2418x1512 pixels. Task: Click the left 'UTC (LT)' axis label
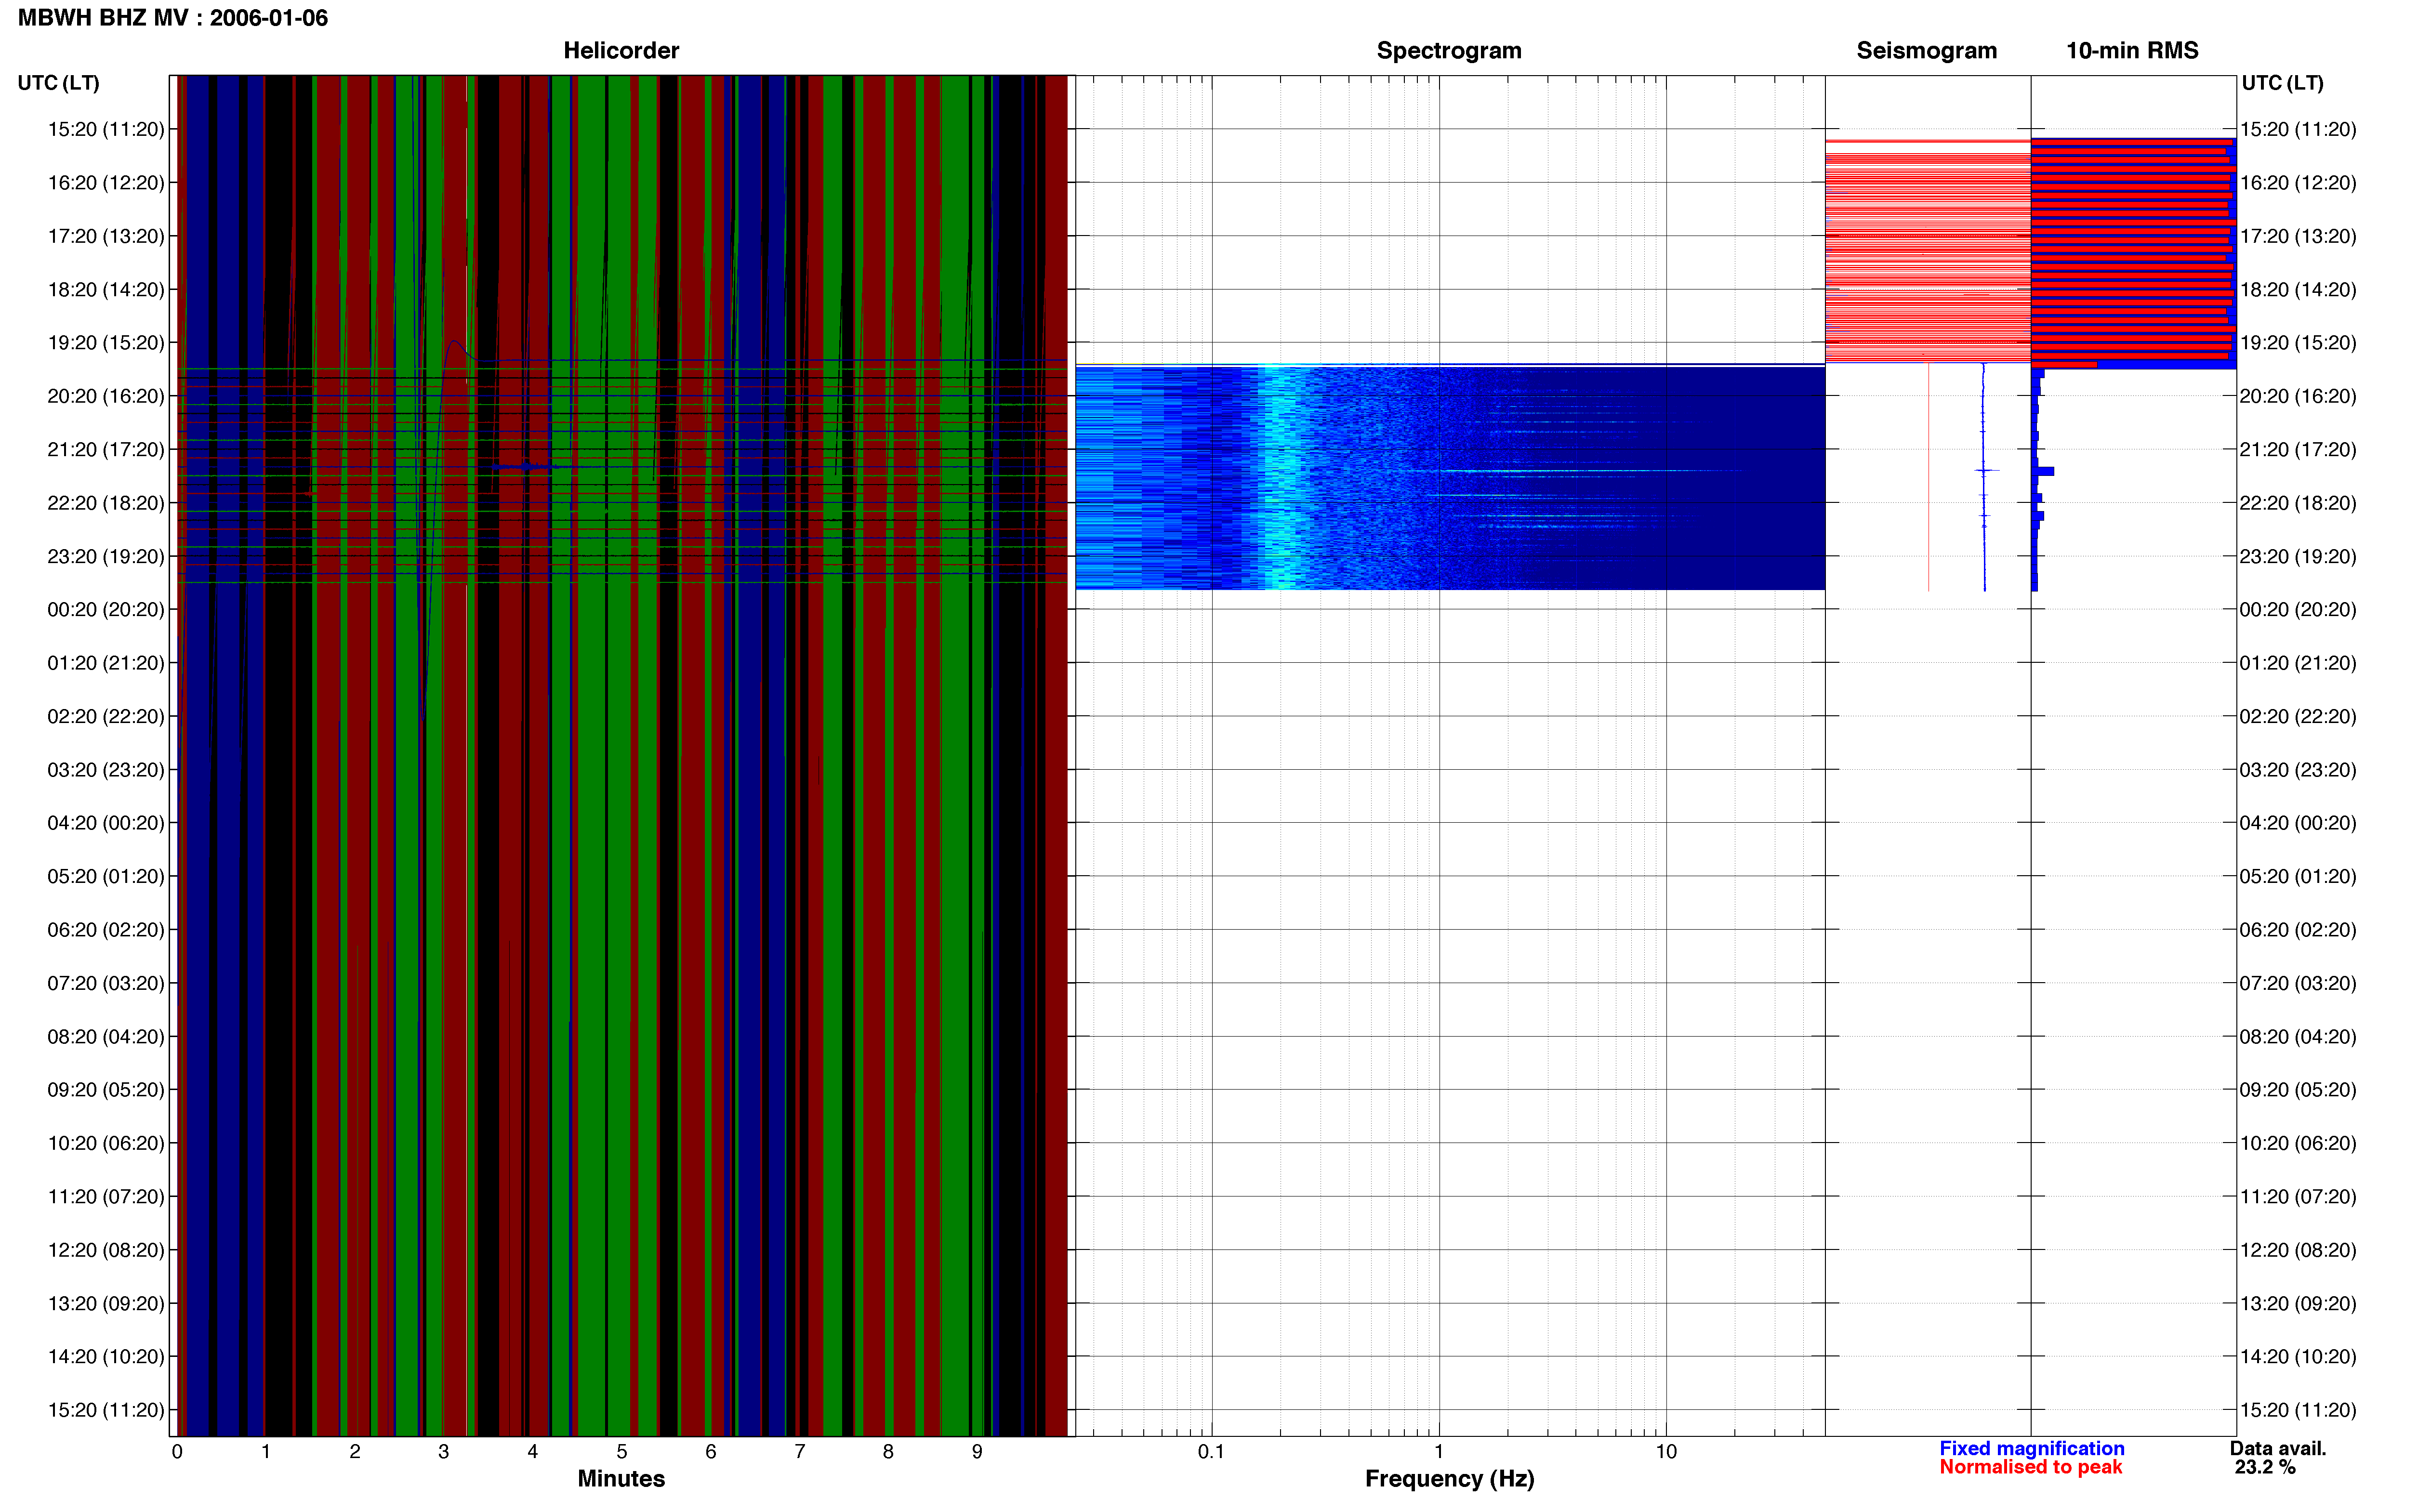[x=59, y=83]
